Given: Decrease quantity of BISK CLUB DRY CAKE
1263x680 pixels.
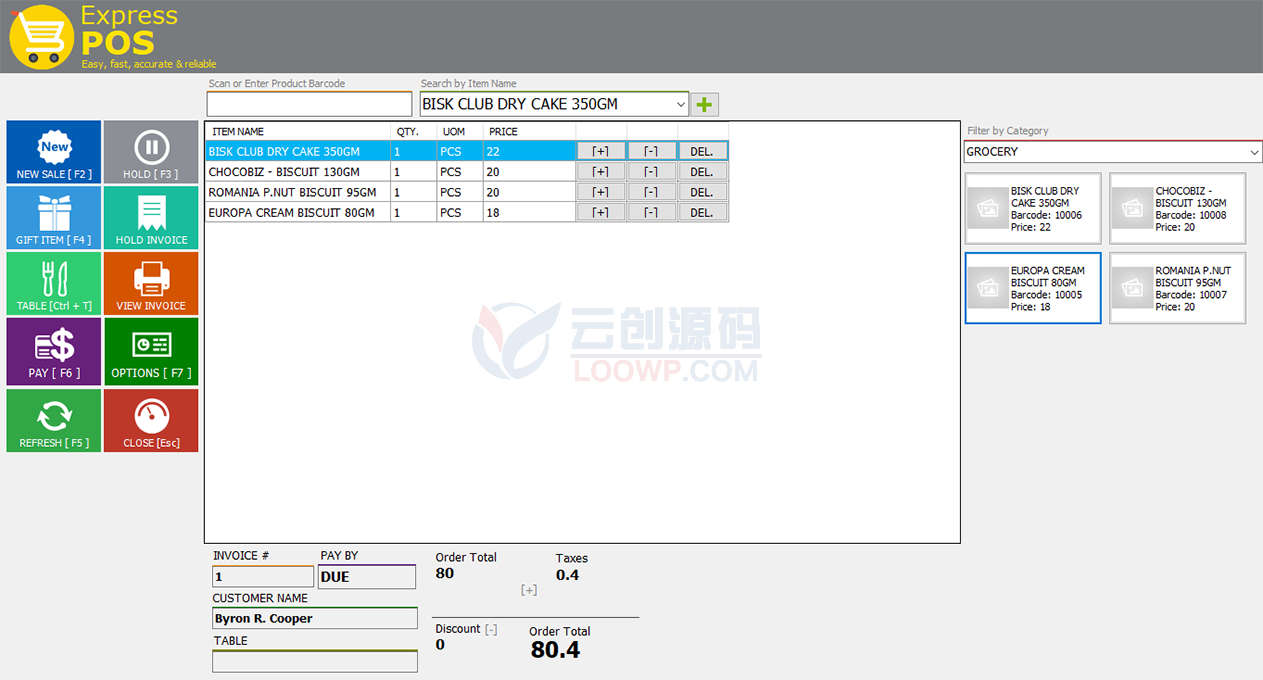Looking at the screenshot, I should pos(651,151).
